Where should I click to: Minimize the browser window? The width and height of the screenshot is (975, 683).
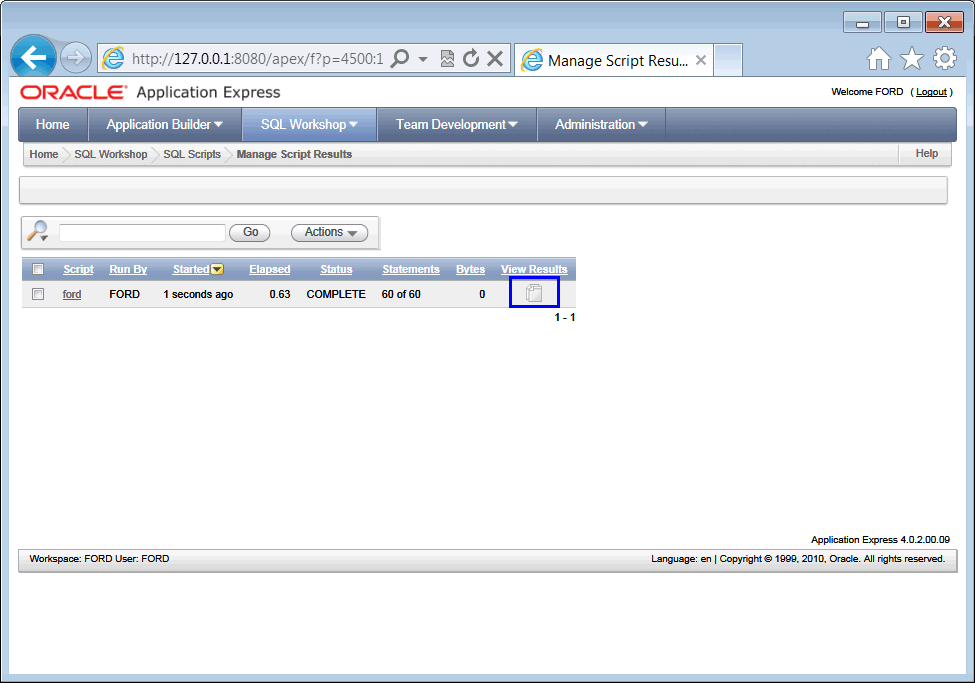pyautogui.click(x=862, y=22)
